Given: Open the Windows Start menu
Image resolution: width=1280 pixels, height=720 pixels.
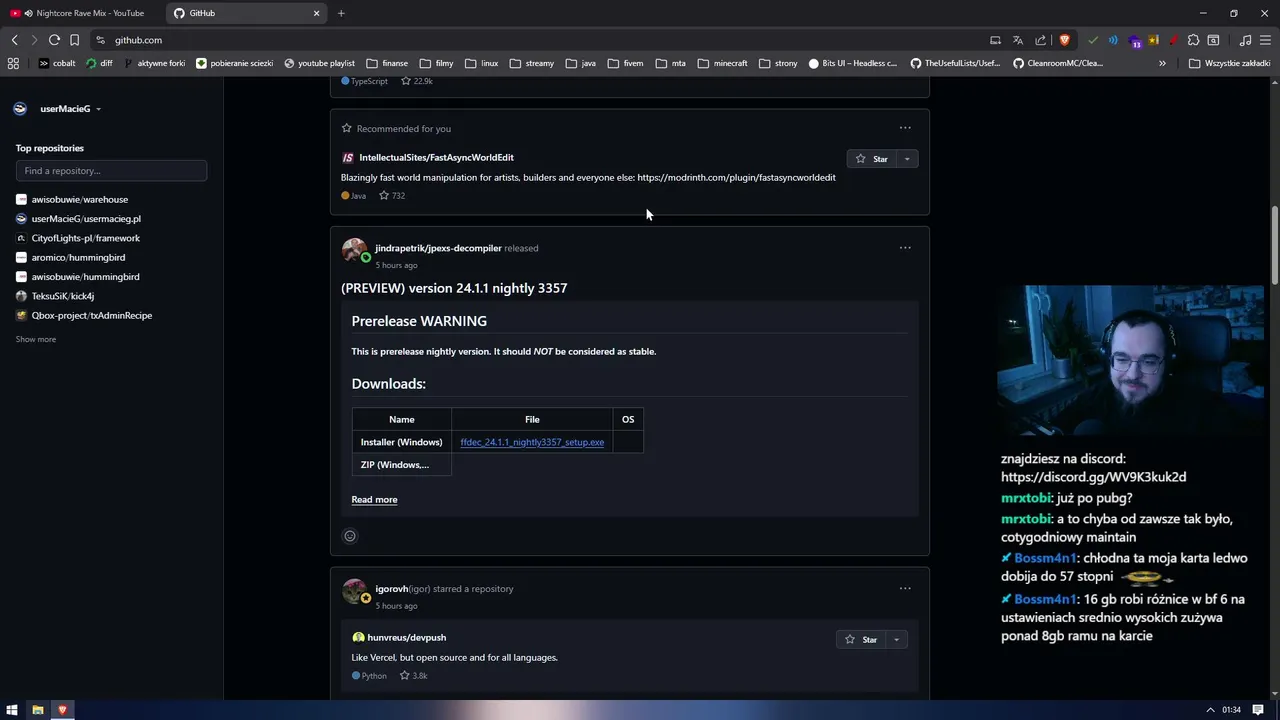Looking at the screenshot, I should pos(13,710).
